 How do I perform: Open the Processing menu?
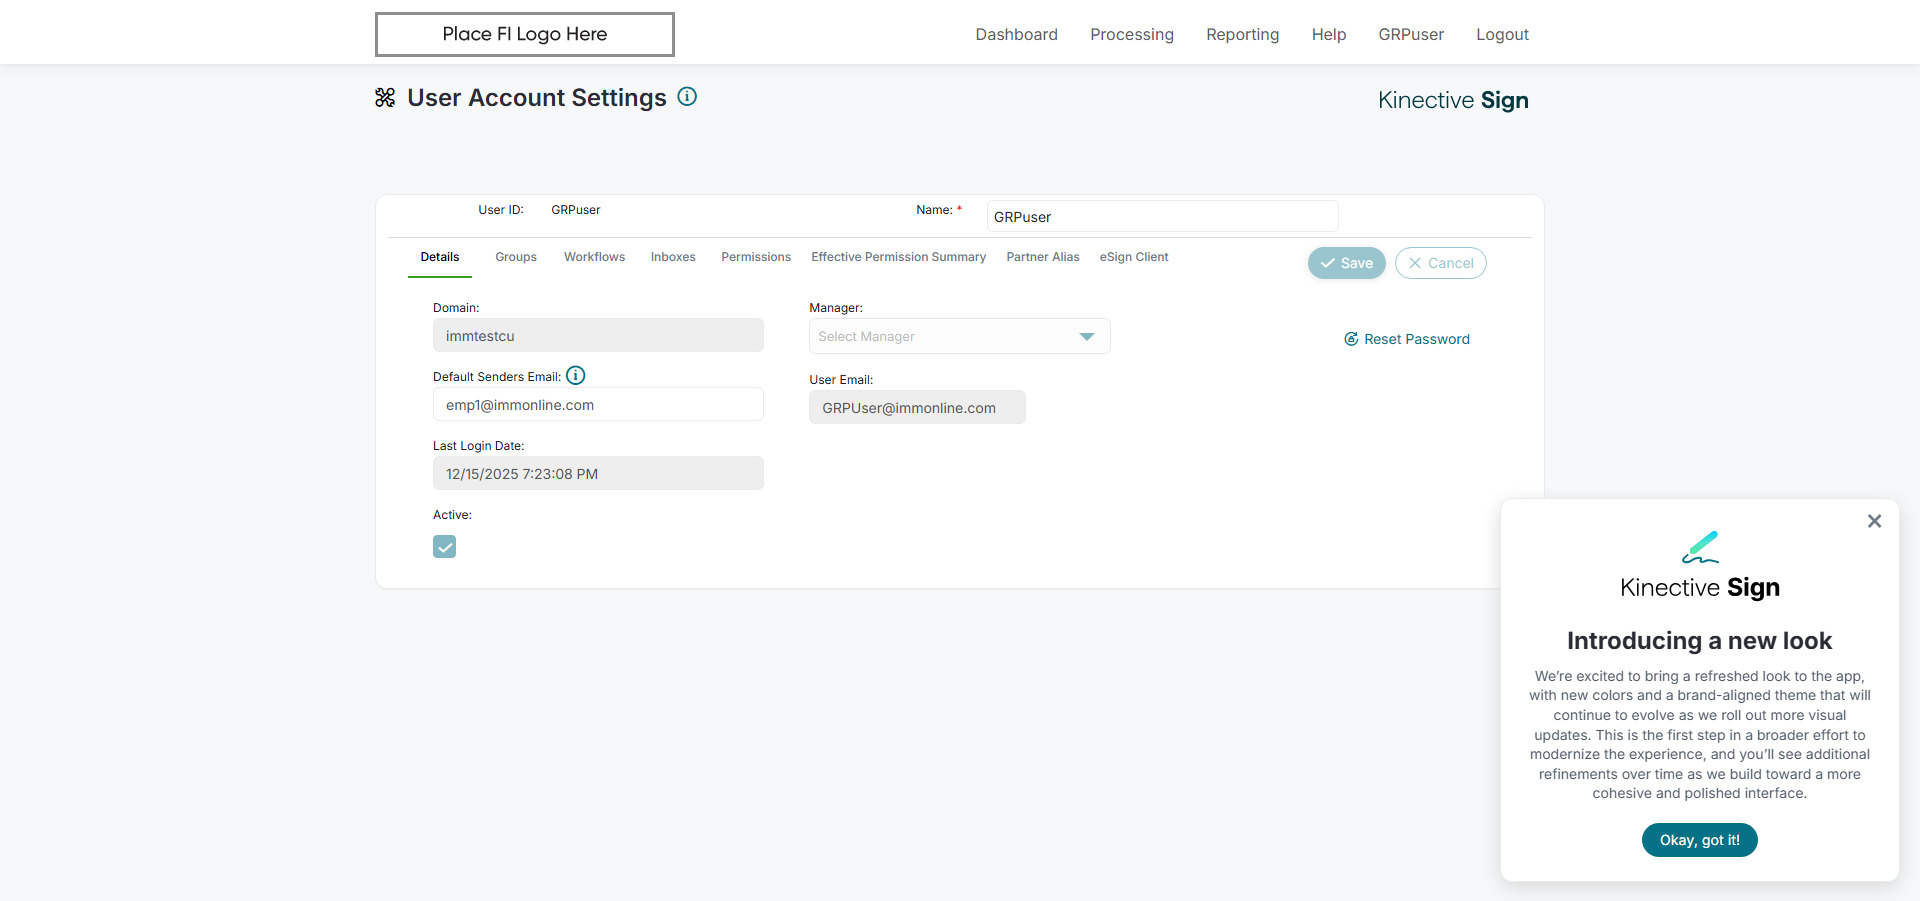tap(1132, 34)
